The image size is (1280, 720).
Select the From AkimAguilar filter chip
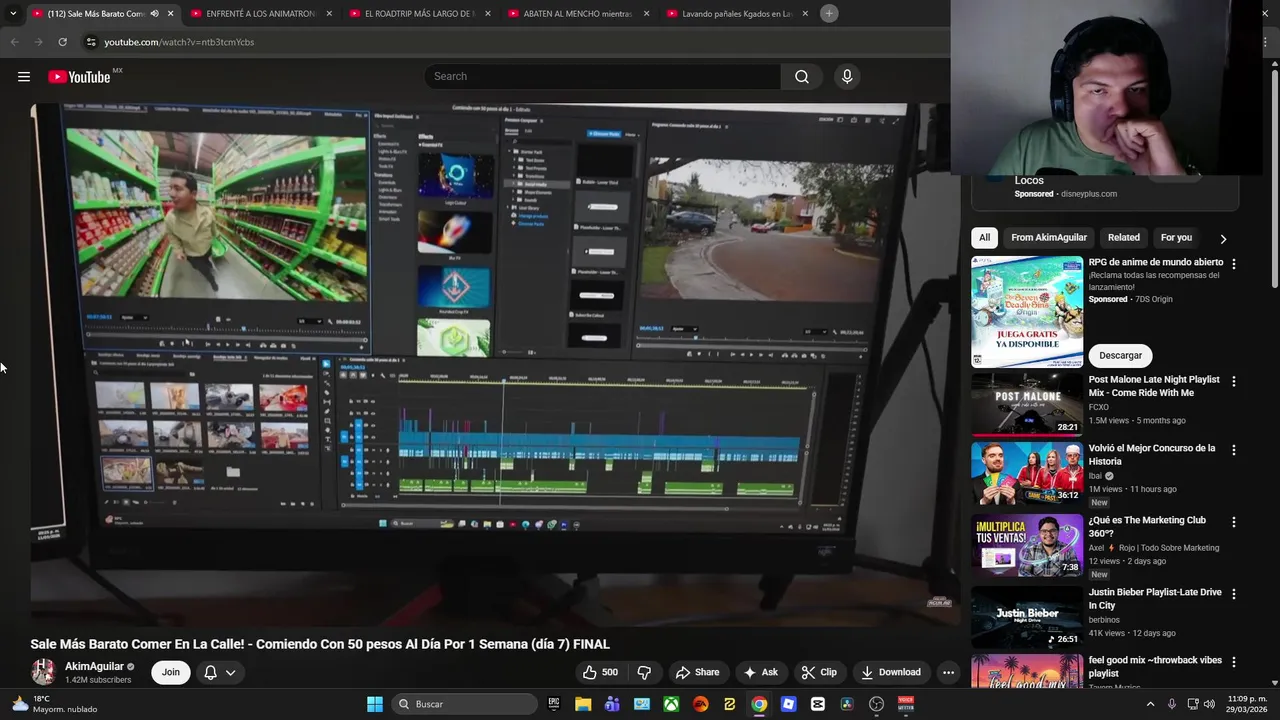click(x=1048, y=238)
